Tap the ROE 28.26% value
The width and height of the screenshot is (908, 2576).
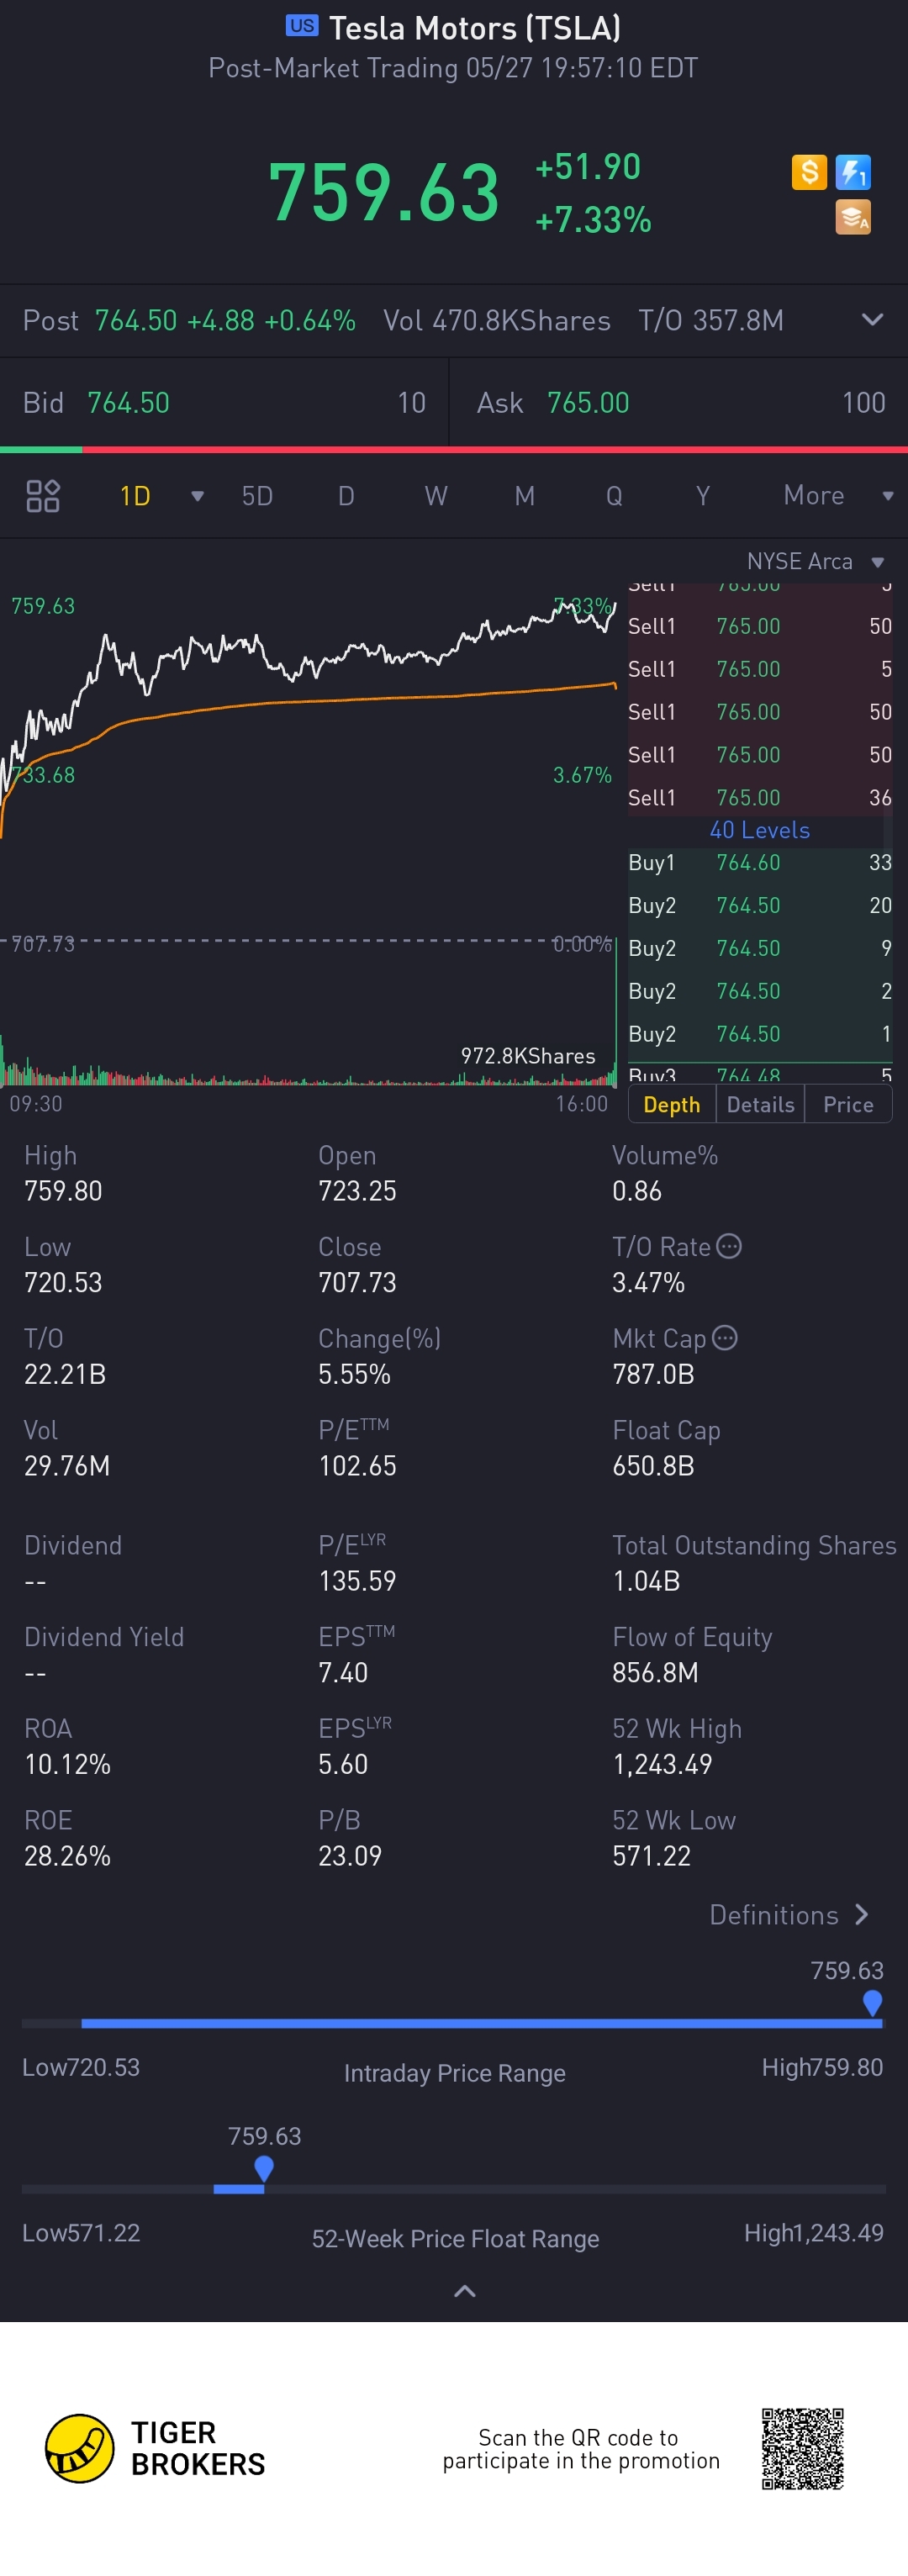point(67,1855)
